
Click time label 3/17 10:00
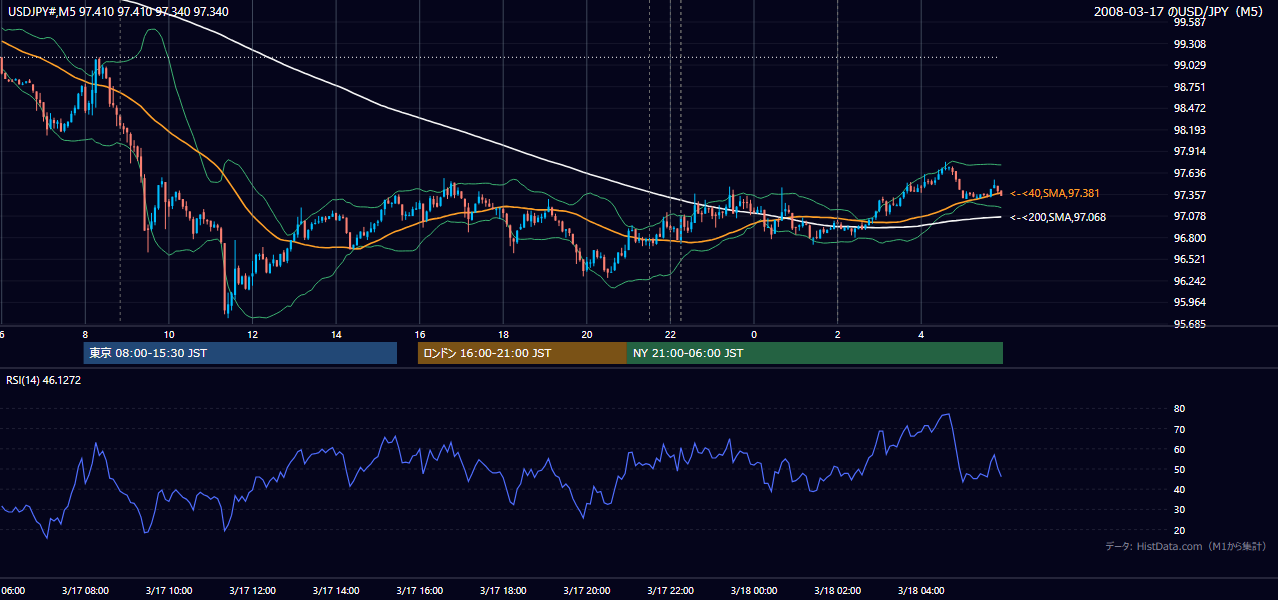169,591
